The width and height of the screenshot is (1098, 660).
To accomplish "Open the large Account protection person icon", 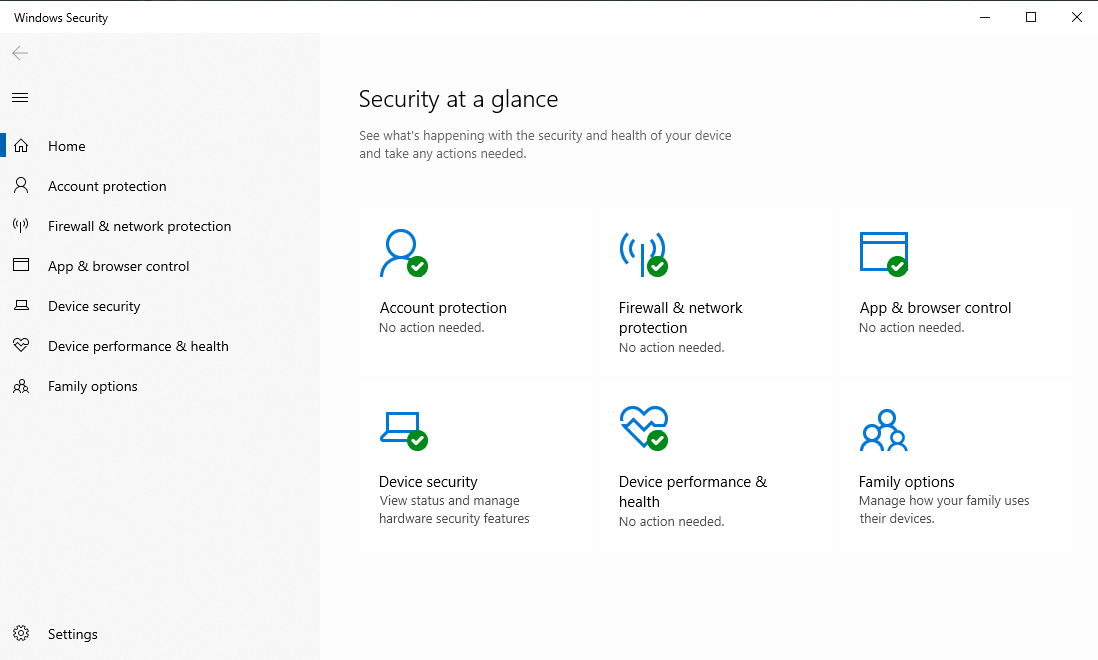I will 403,253.
